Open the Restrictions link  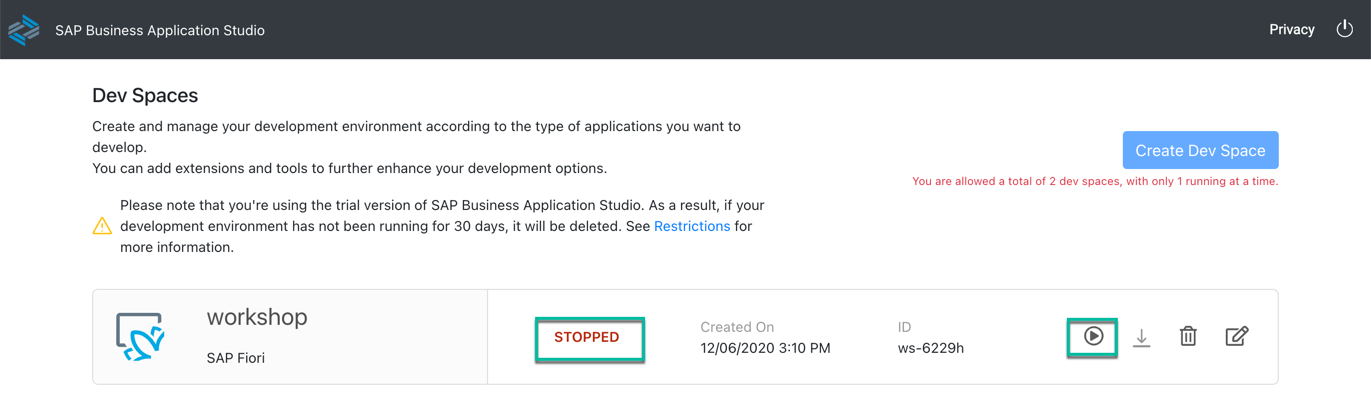pos(692,226)
